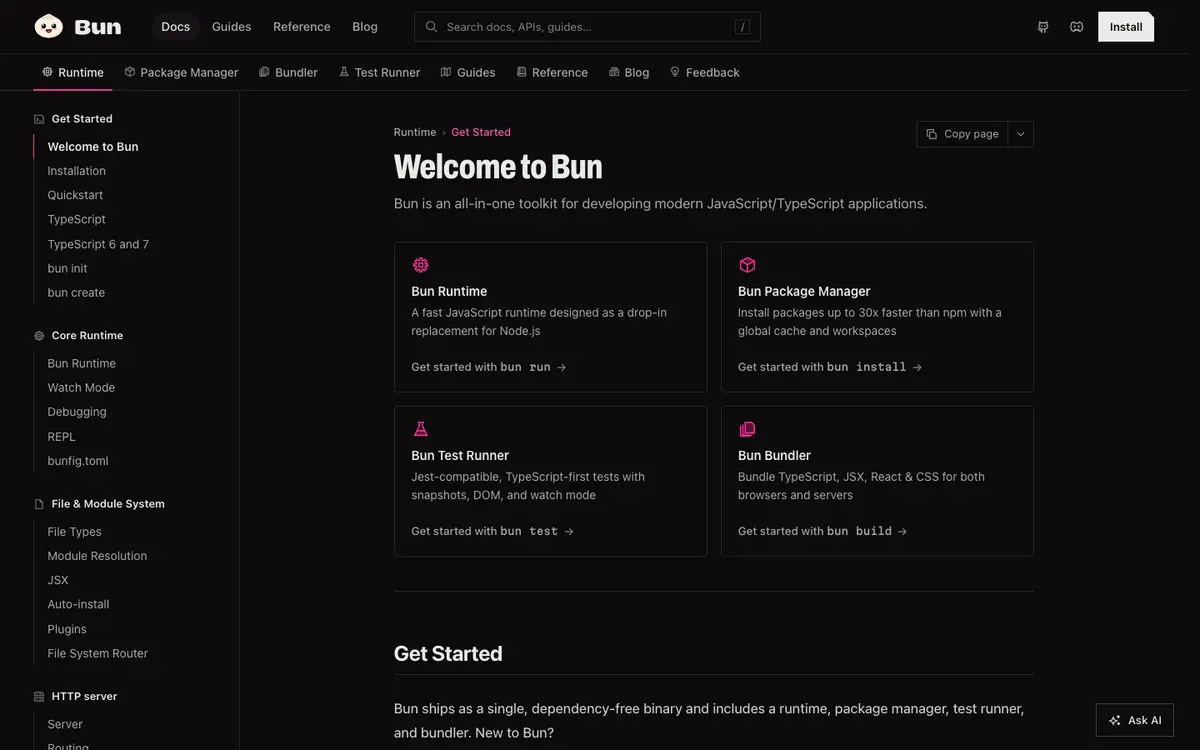The image size is (1200, 750).
Task: Click the Test Runner tab flask icon
Action: tap(344, 72)
